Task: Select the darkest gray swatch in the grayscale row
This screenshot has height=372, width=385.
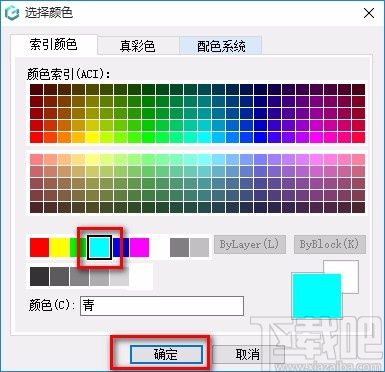Action: (39, 276)
